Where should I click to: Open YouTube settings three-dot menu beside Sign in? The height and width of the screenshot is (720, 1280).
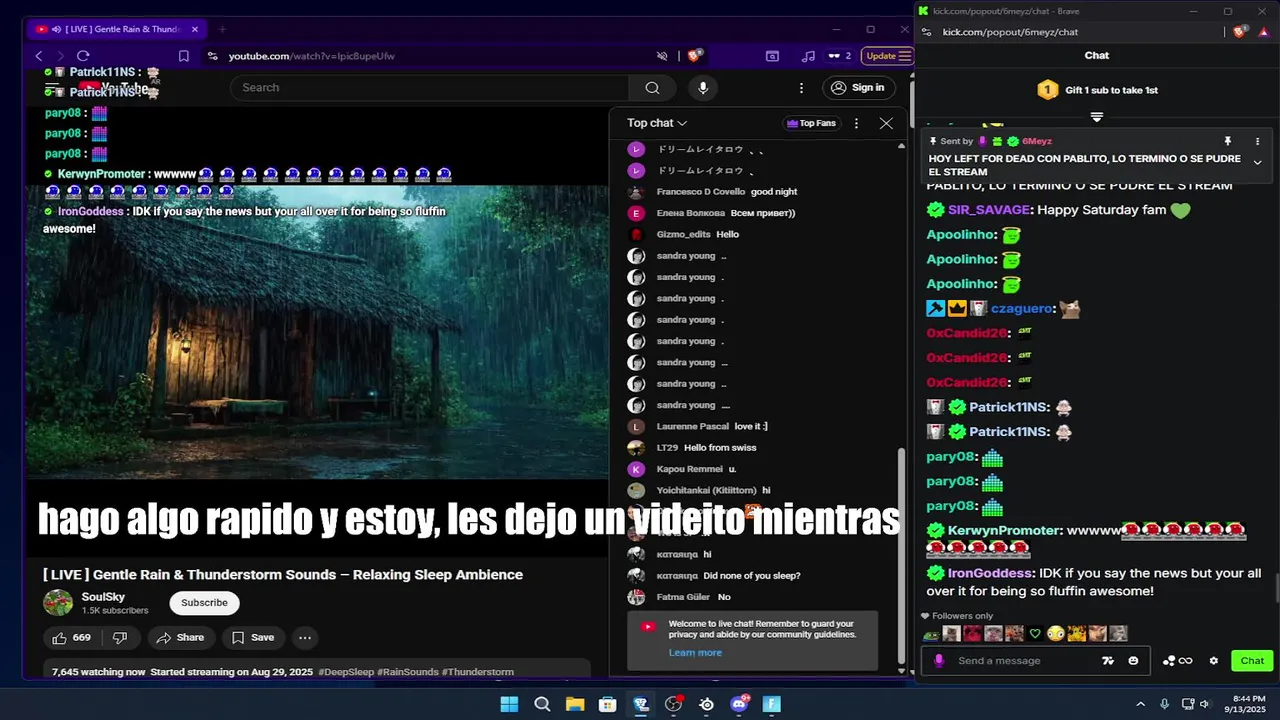[801, 88]
